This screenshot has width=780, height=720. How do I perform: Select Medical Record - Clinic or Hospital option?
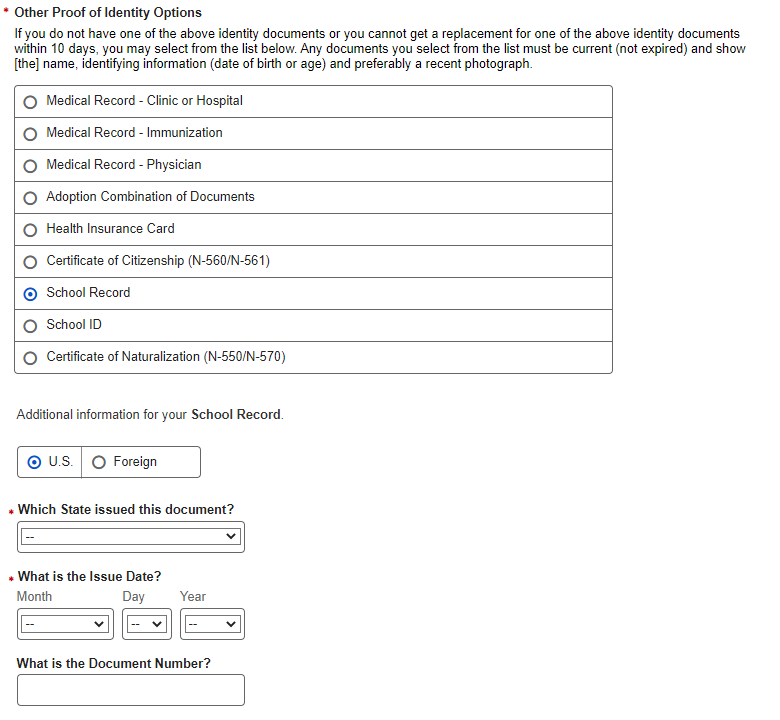(x=31, y=102)
